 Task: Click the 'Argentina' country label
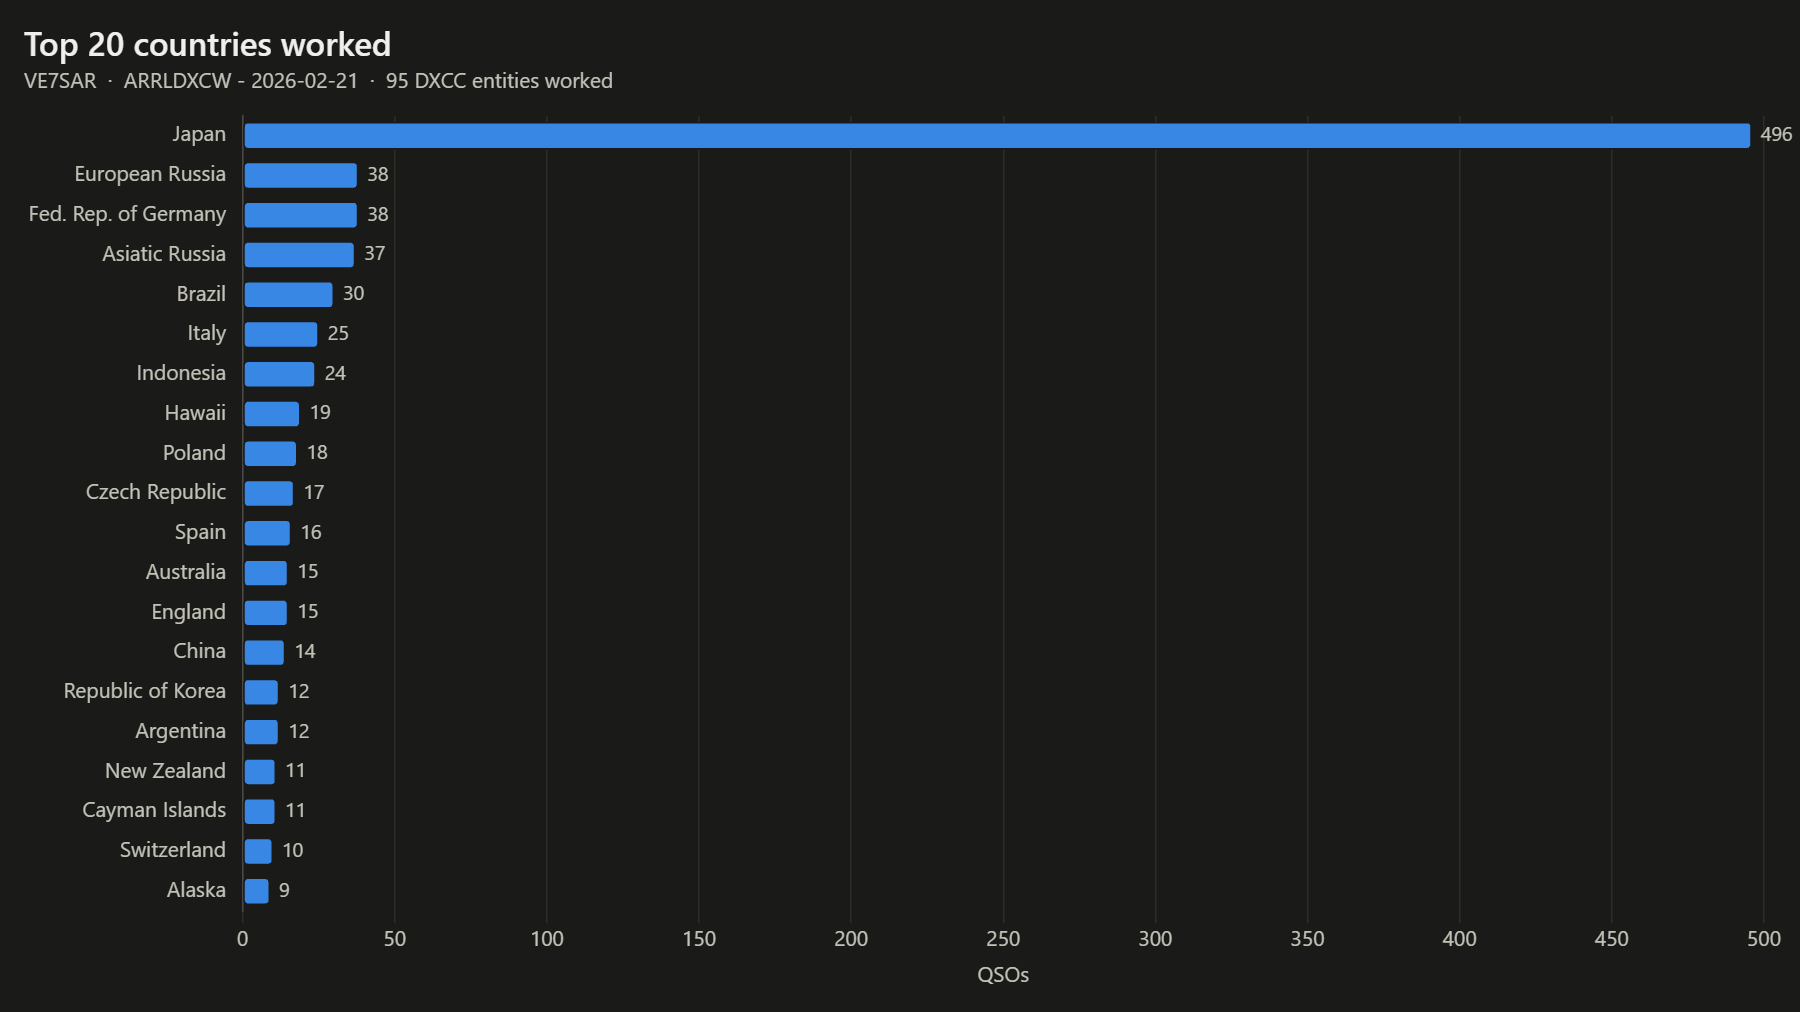180,731
